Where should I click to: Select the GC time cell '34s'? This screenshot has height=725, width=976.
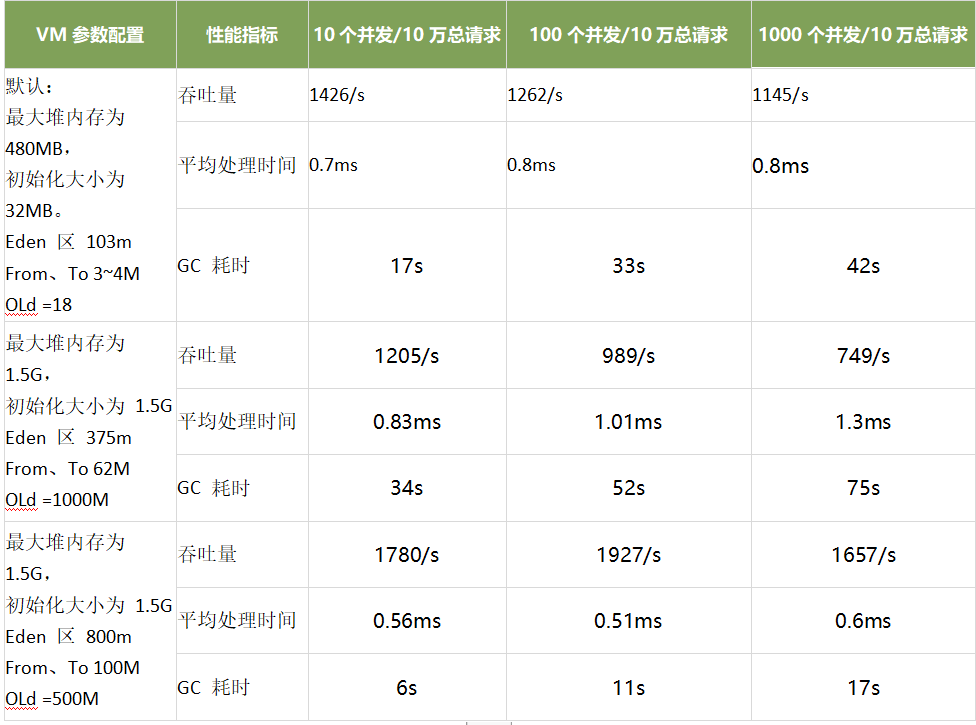click(x=407, y=487)
